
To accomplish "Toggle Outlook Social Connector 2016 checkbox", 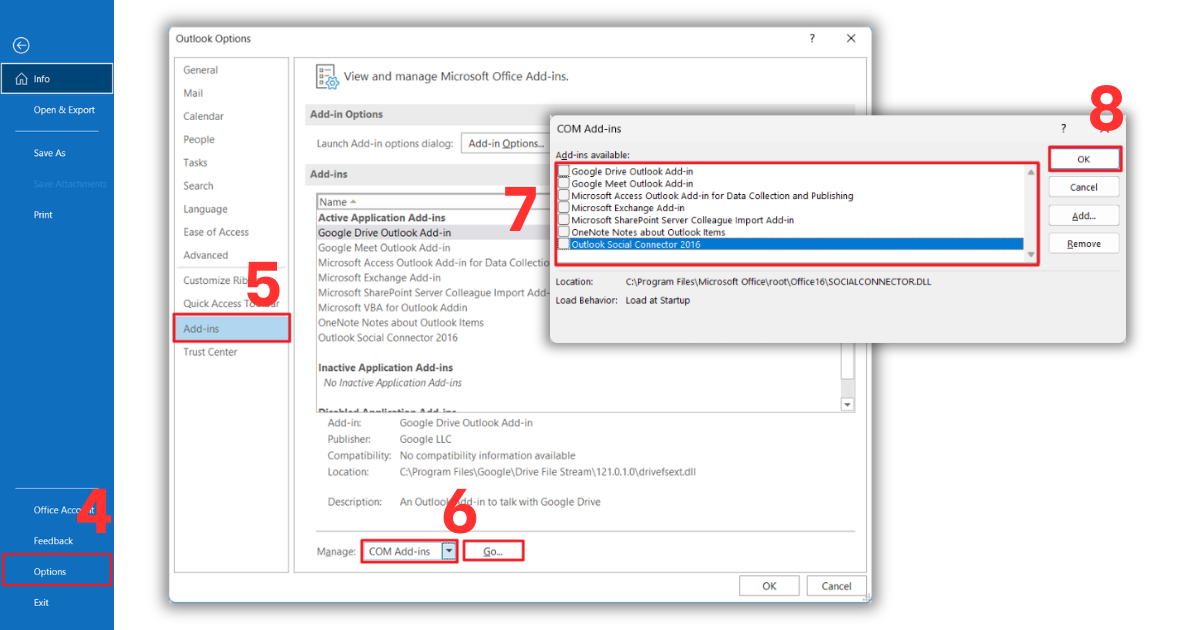I will [x=564, y=244].
